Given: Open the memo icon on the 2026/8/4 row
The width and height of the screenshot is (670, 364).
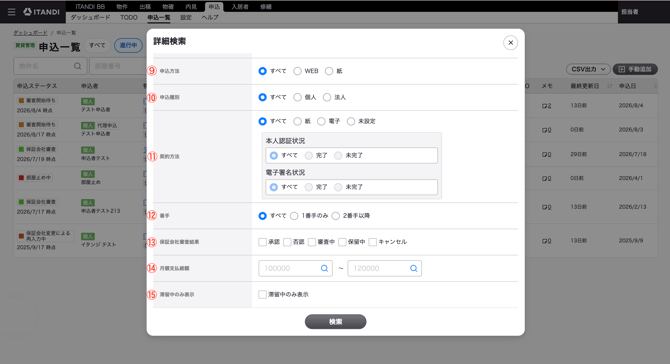Looking at the screenshot, I should (547, 106).
